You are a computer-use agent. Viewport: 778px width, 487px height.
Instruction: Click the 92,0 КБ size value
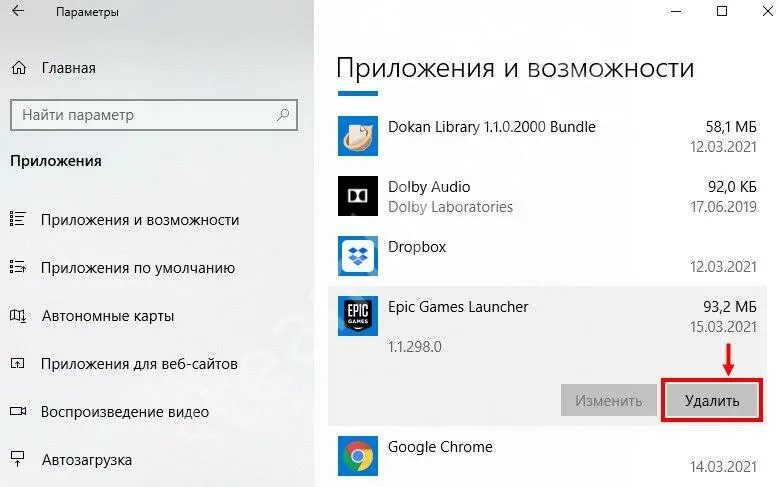click(732, 187)
